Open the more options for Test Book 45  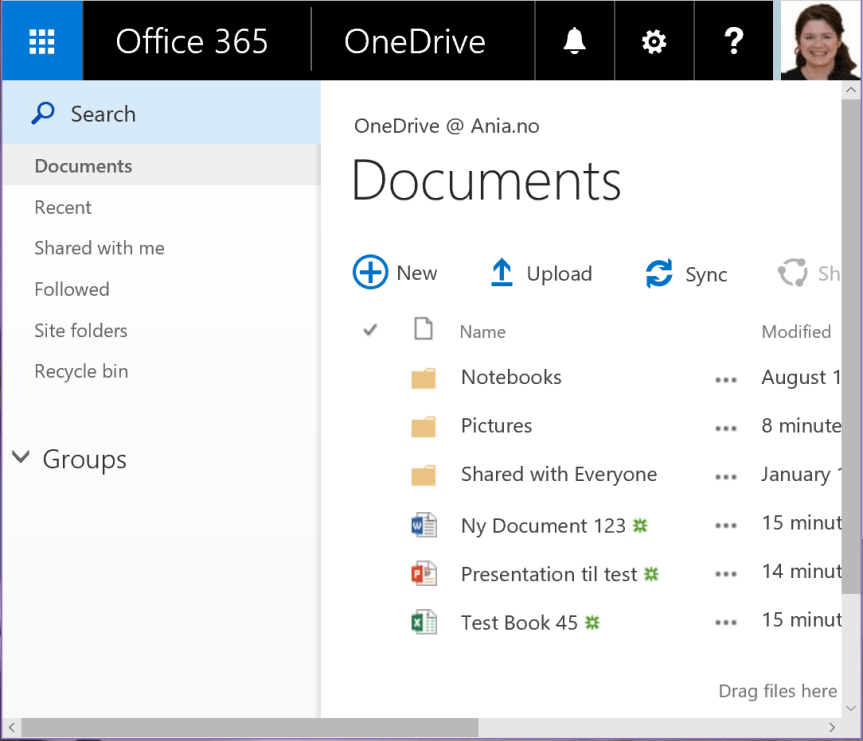click(x=726, y=622)
